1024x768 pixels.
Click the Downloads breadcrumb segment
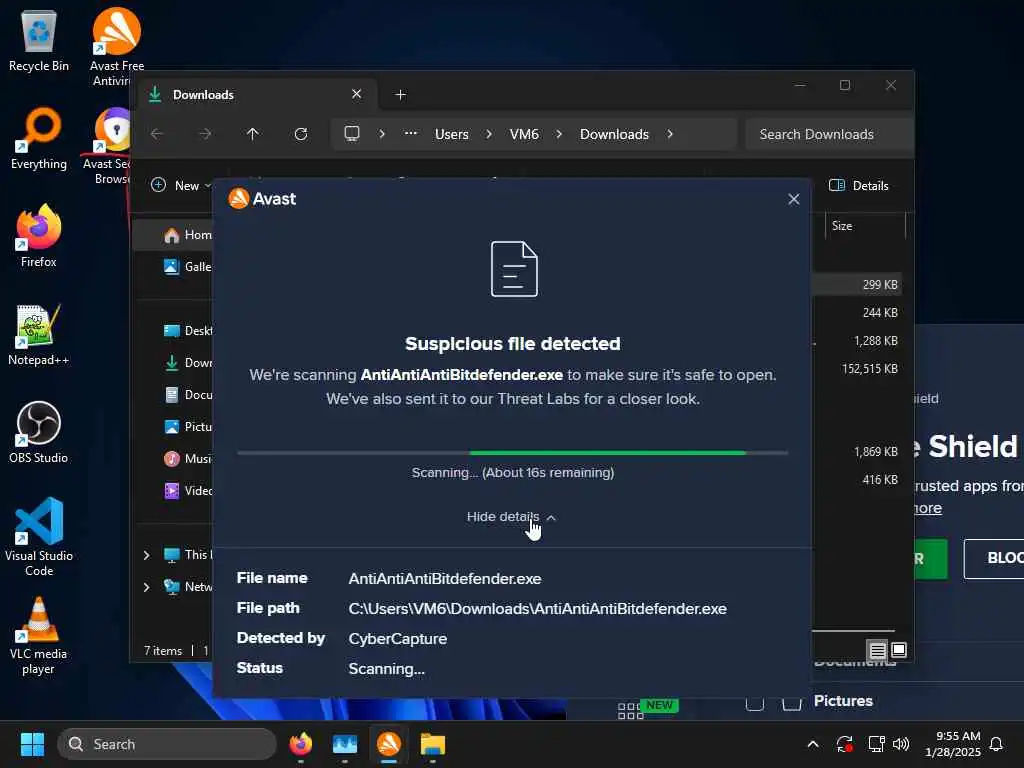(x=615, y=134)
